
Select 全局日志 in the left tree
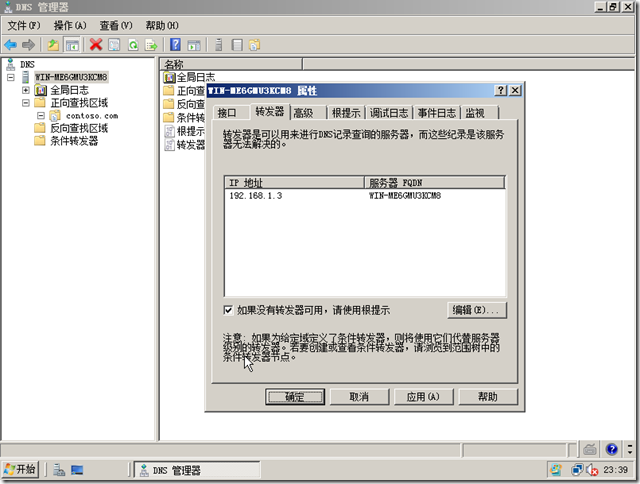pos(69,90)
